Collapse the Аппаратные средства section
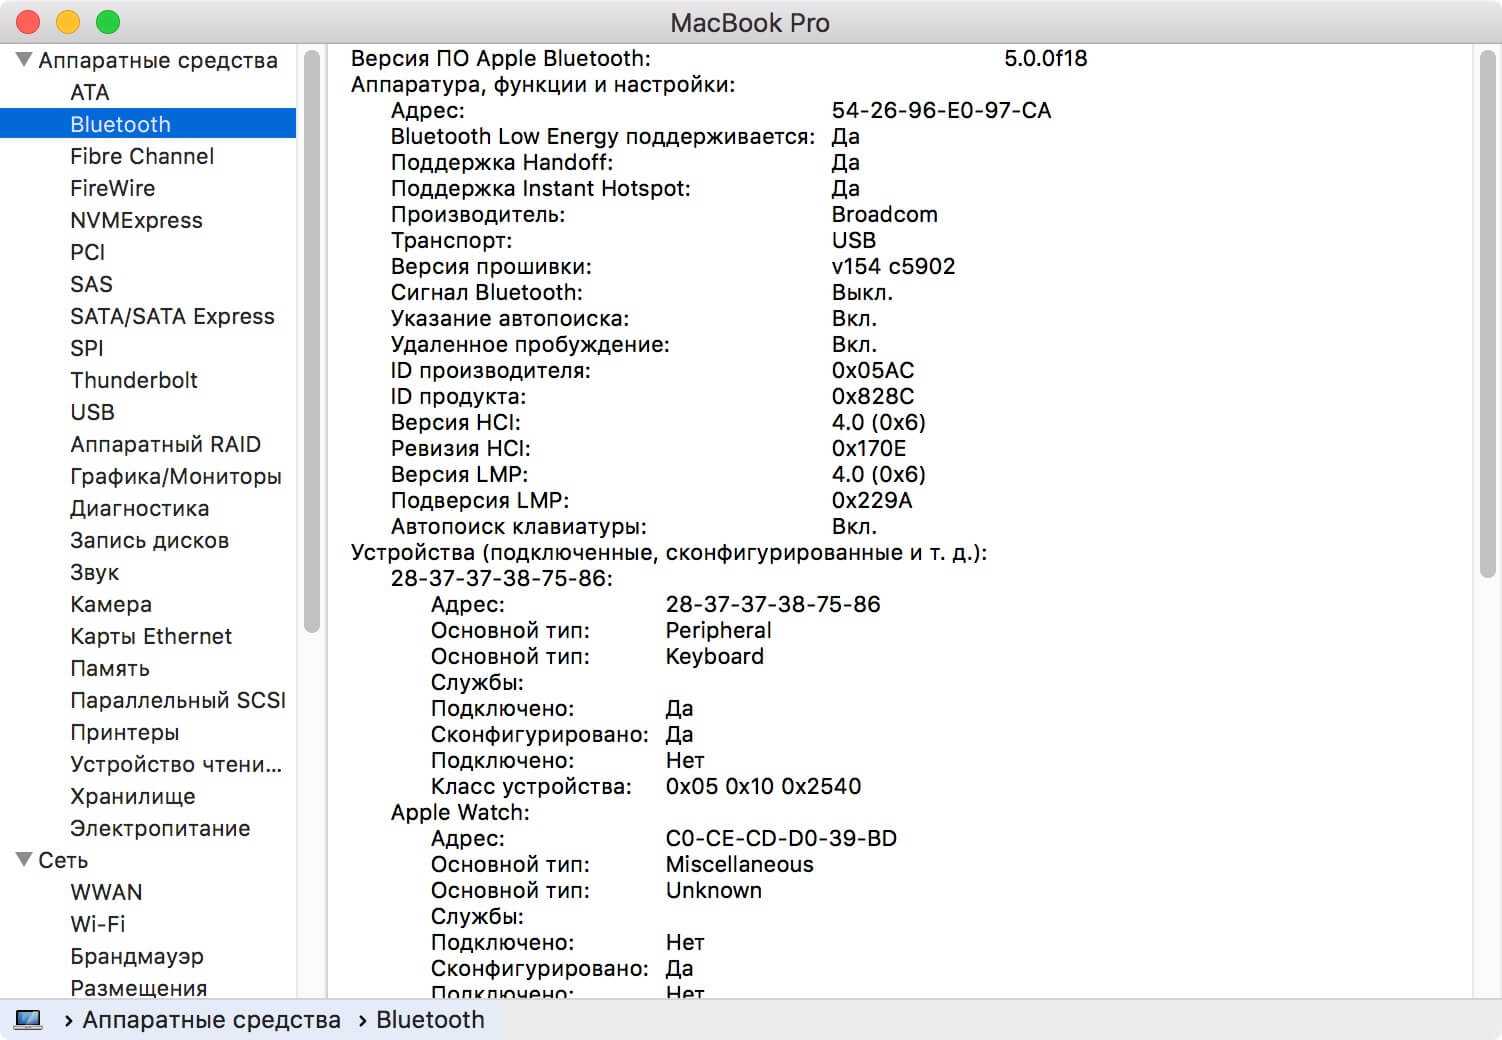1502x1040 pixels. 24,60
